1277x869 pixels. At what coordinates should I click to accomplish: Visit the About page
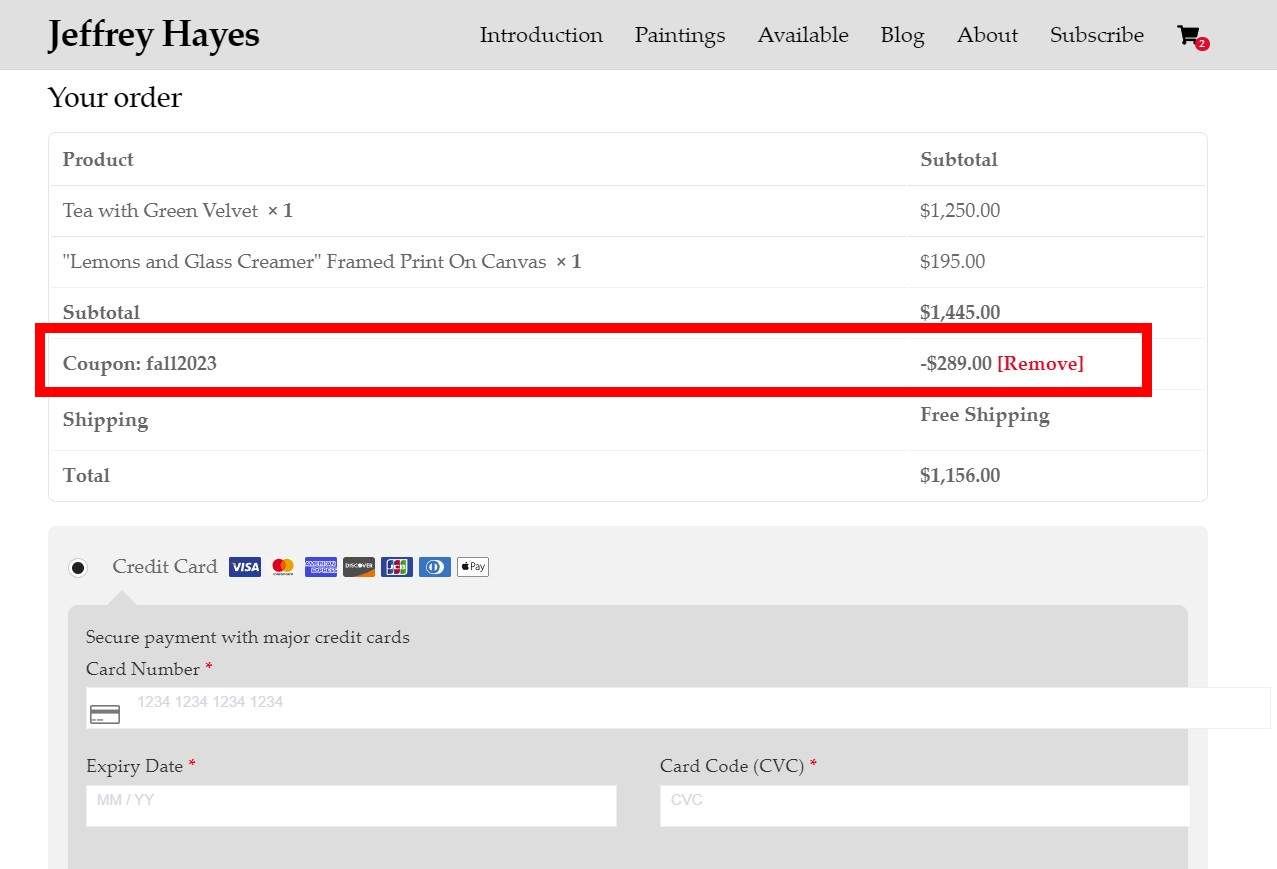pos(987,35)
